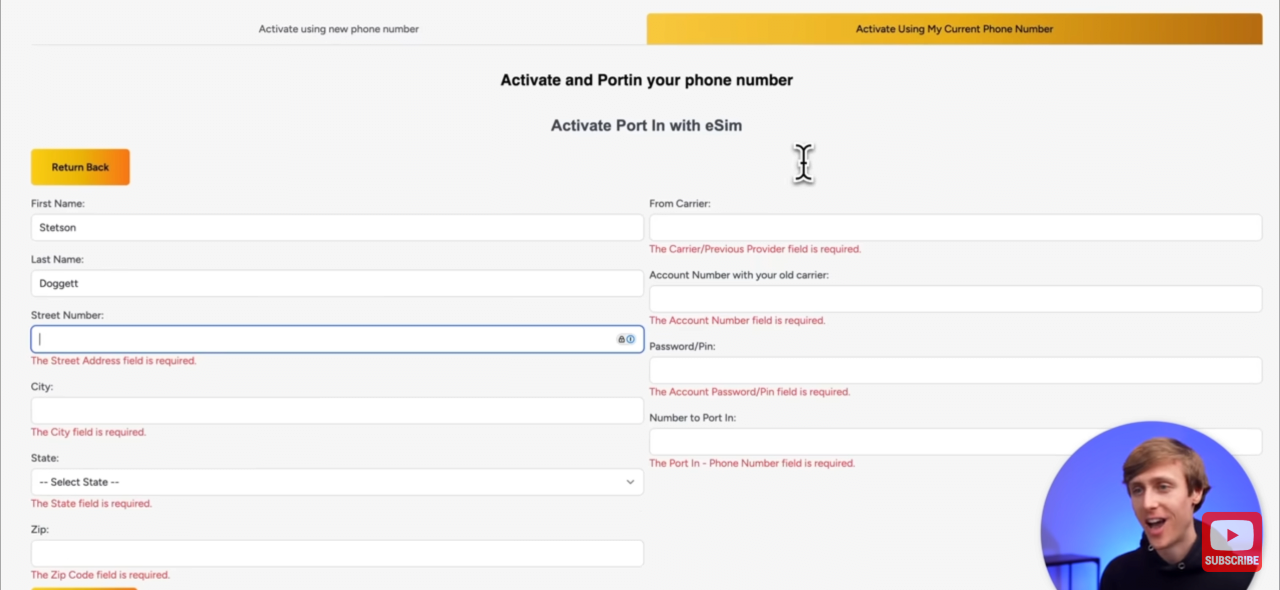Screen dimensions: 1280x590
Task: Click the Activate and Portin your phone number heading
Action: [x=646, y=80]
